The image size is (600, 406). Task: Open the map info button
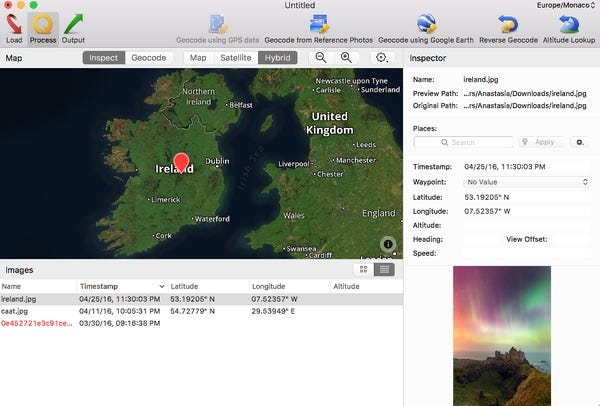[388, 244]
